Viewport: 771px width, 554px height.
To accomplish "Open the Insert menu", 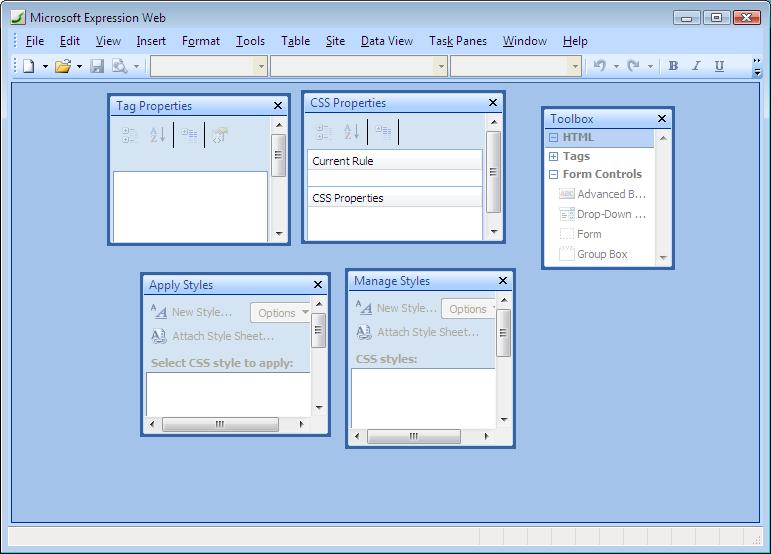I will tap(151, 41).
